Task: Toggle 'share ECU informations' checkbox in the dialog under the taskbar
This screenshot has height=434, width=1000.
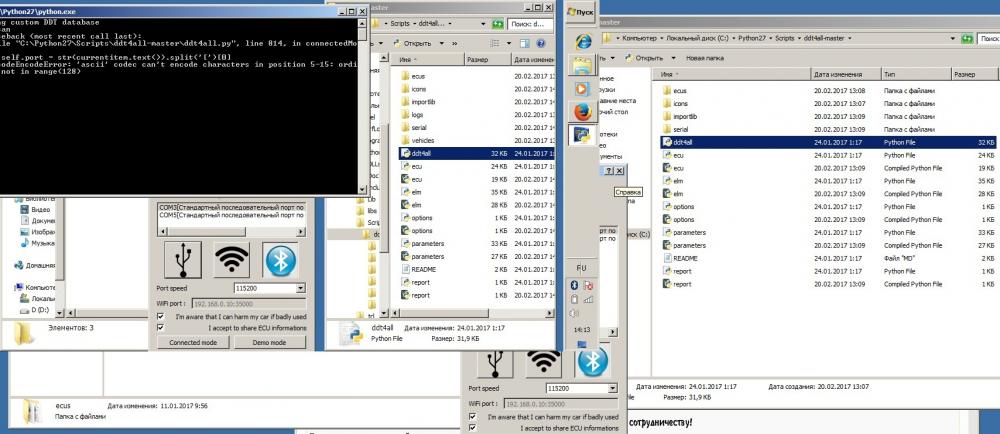Action: pyautogui.click(x=472, y=428)
